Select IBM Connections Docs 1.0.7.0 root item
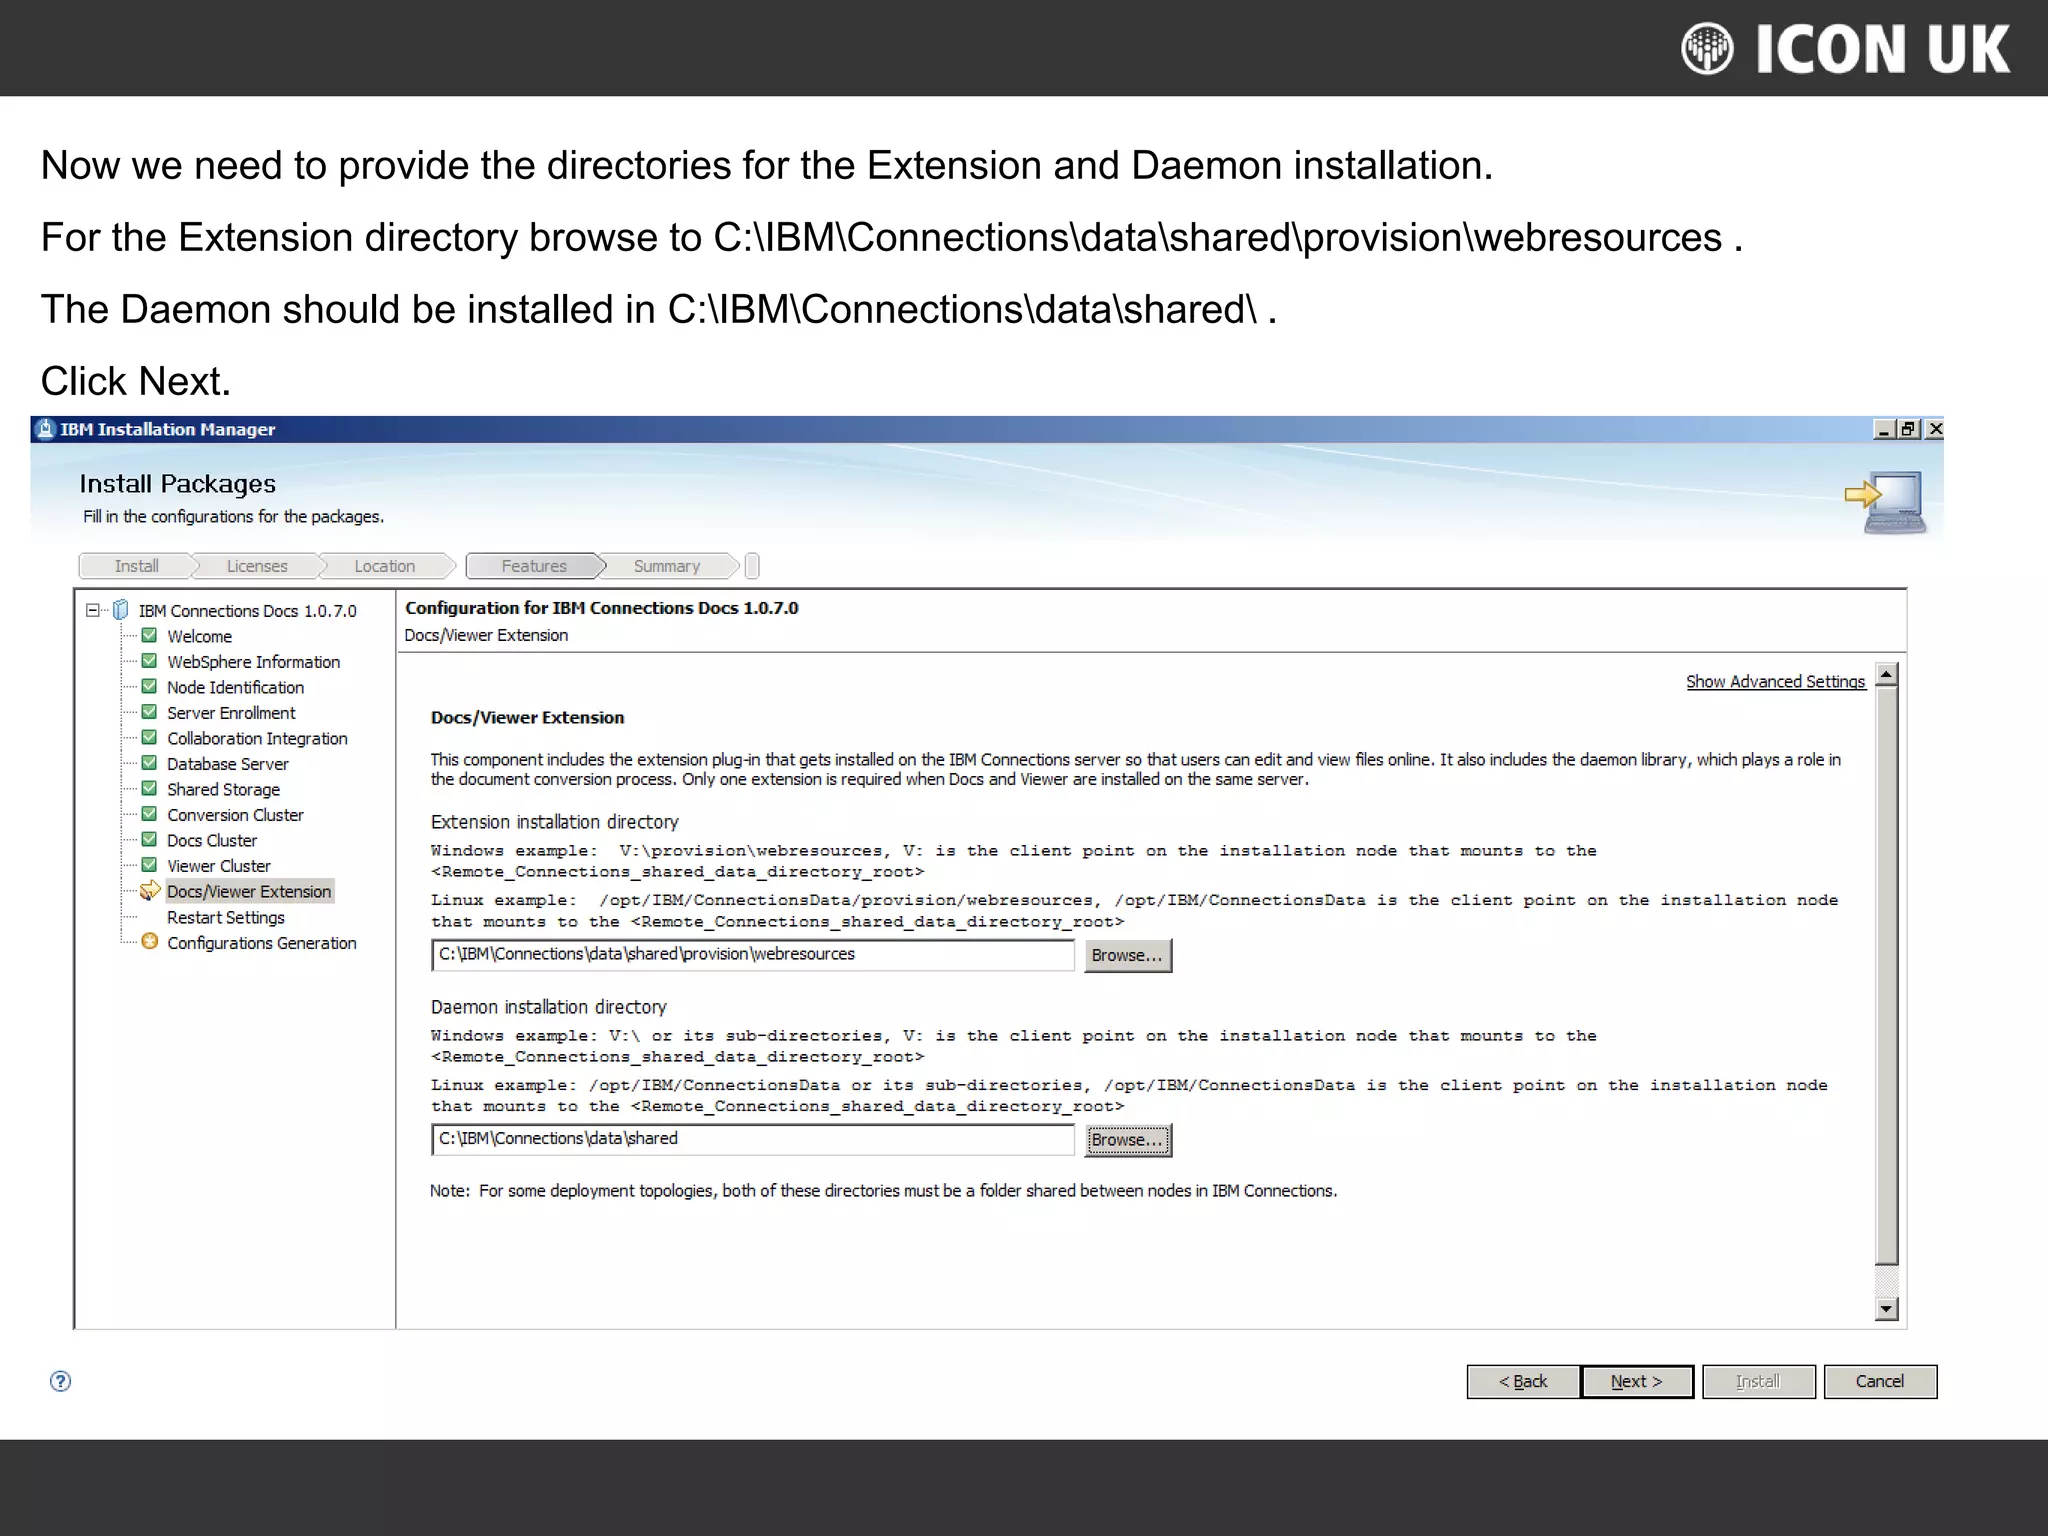The width and height of the screenshot is (2048, 1536). tap(247, 611)
